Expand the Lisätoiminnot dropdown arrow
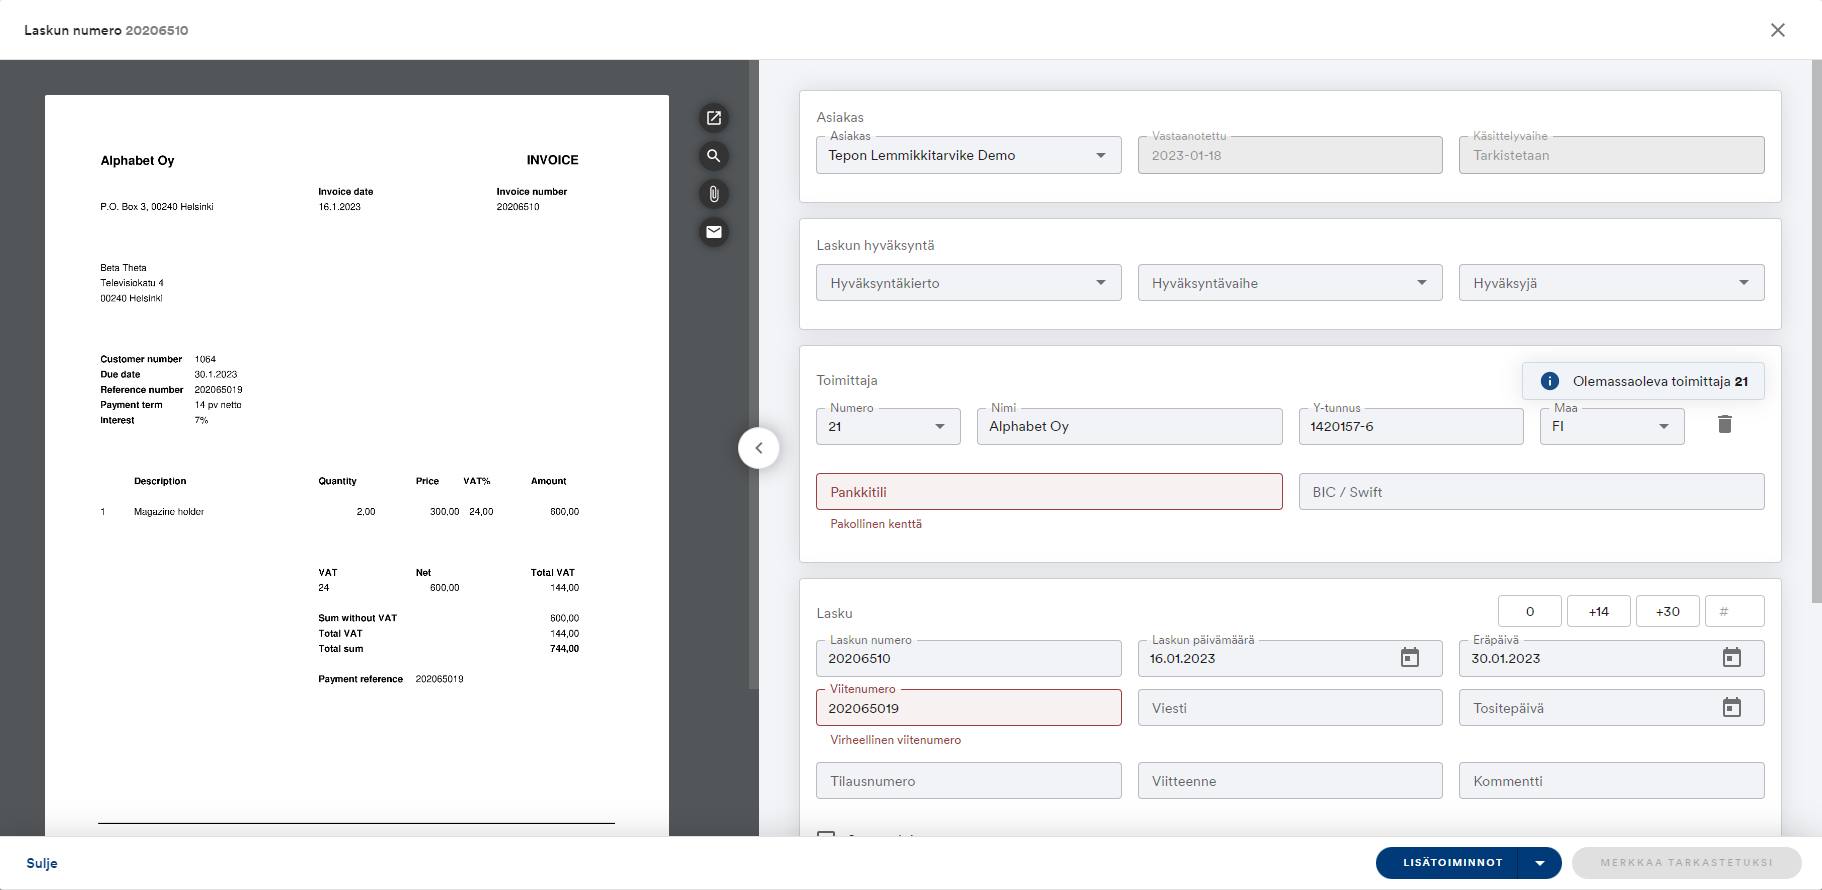Viewport: 1822px width, 890px height. click(1540, 863)
